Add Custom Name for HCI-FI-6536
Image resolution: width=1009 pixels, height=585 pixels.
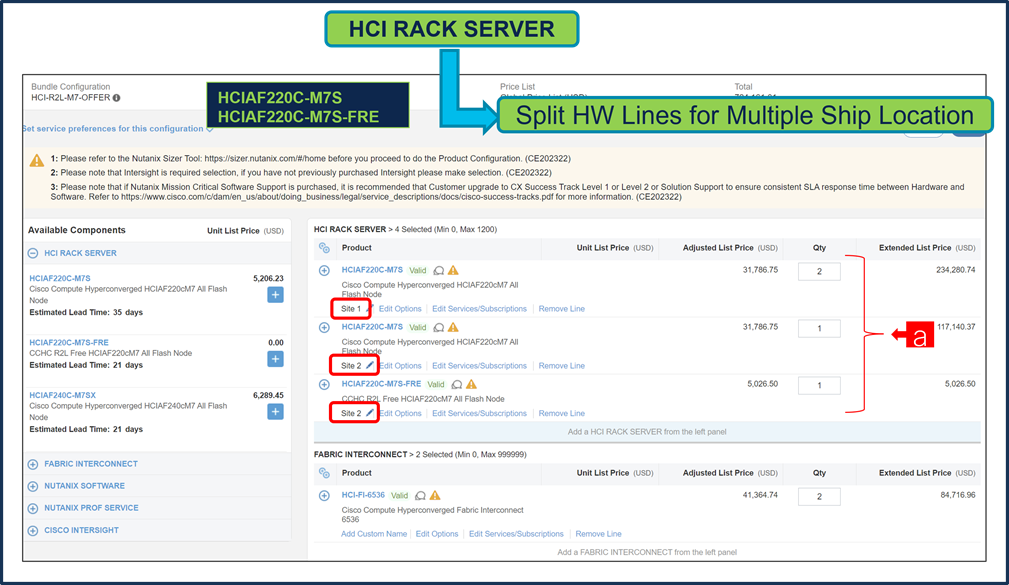point(374,534)
